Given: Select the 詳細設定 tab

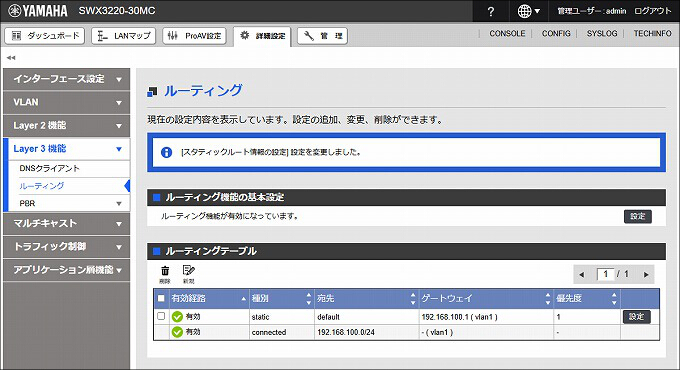Looking at the screenshot, I should click(x=262, y=36).
